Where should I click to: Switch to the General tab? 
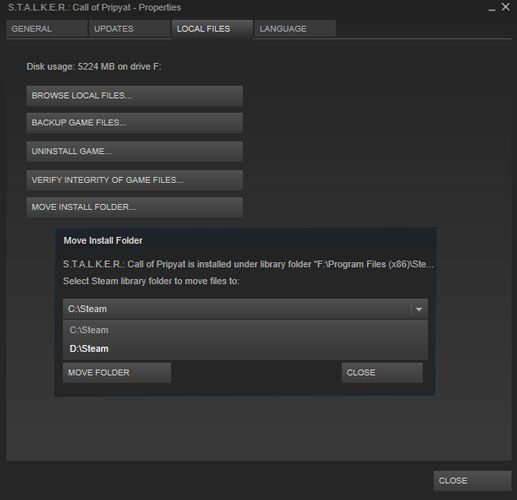click(47, 29)
